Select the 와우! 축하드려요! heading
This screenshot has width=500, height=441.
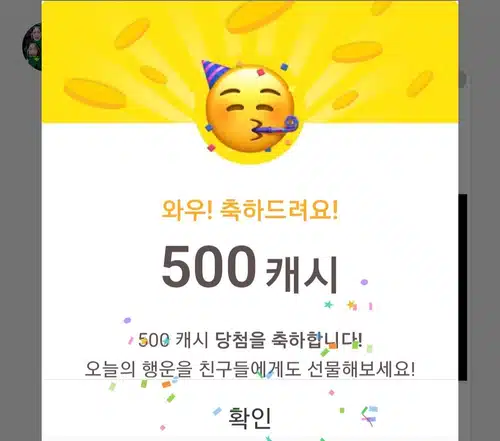click(250, 210)
